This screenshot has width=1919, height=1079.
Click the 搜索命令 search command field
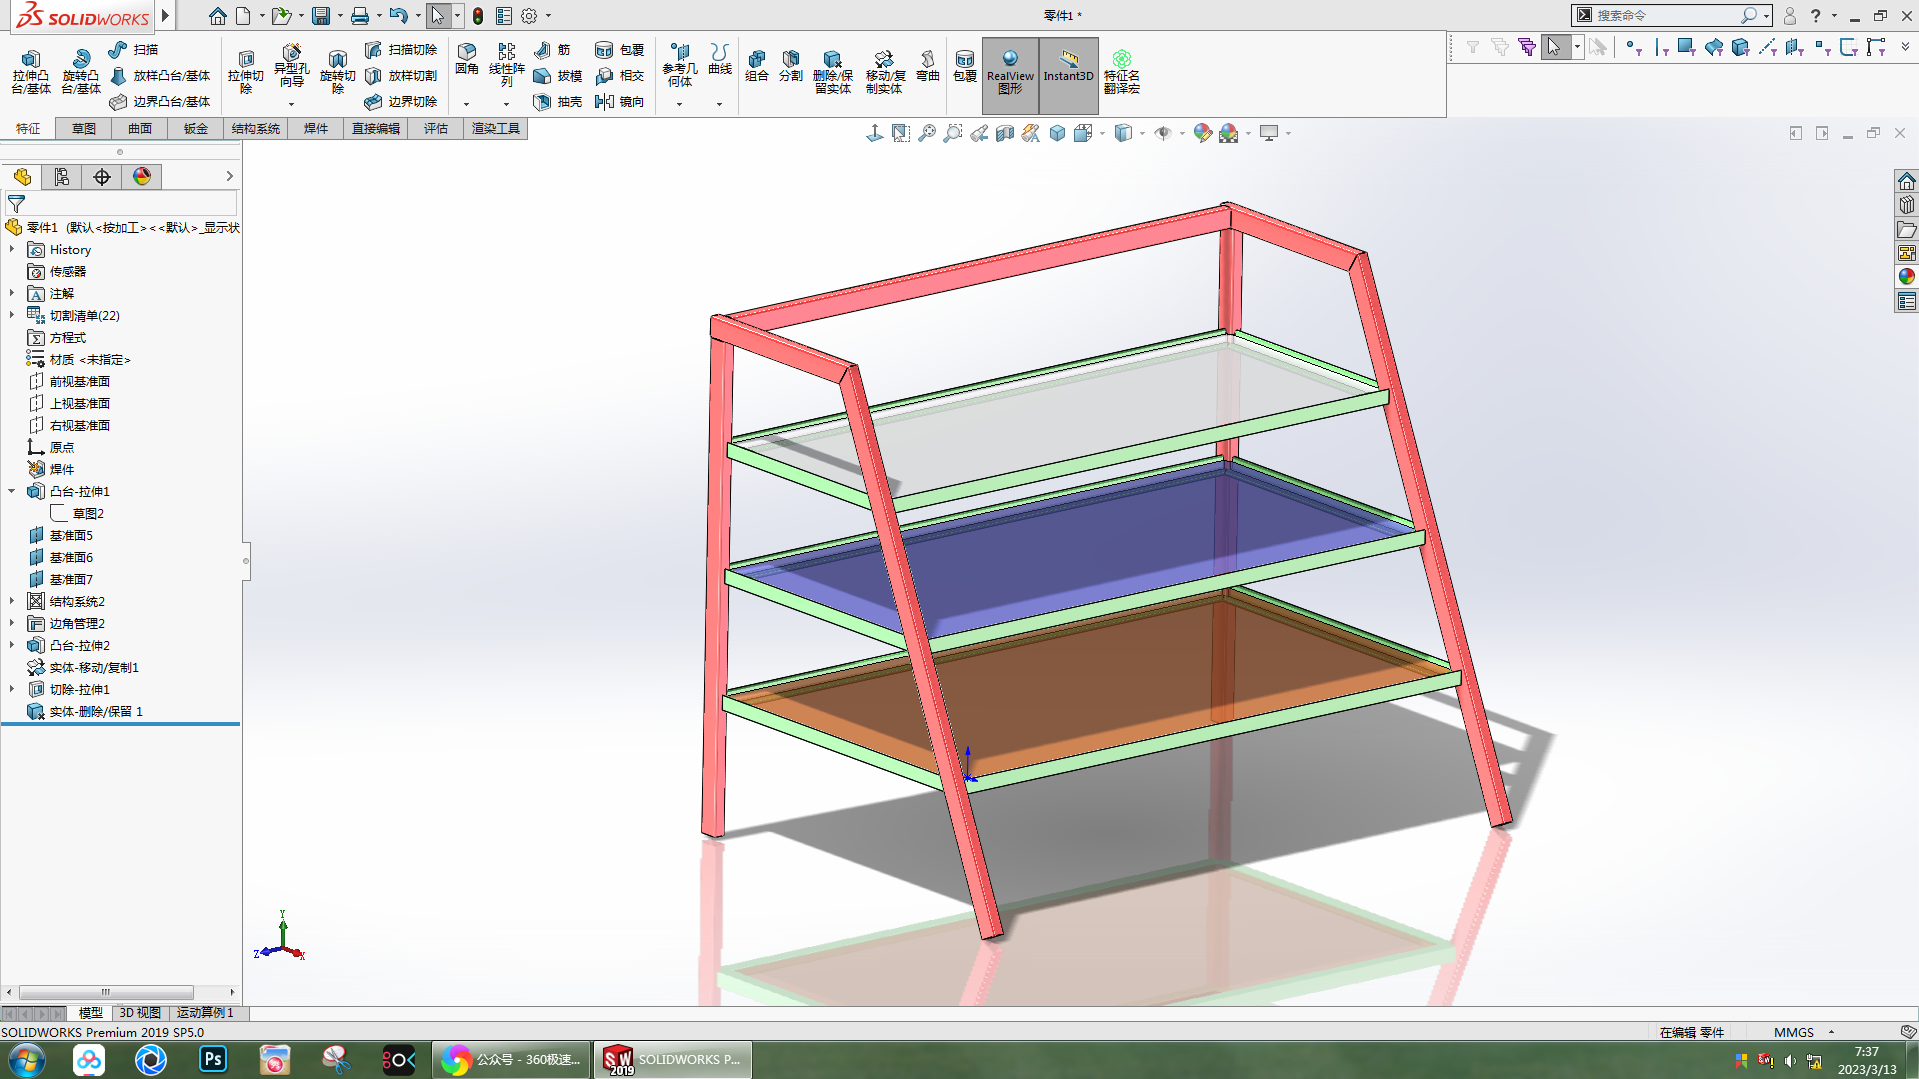click(x=1665, y=15)
